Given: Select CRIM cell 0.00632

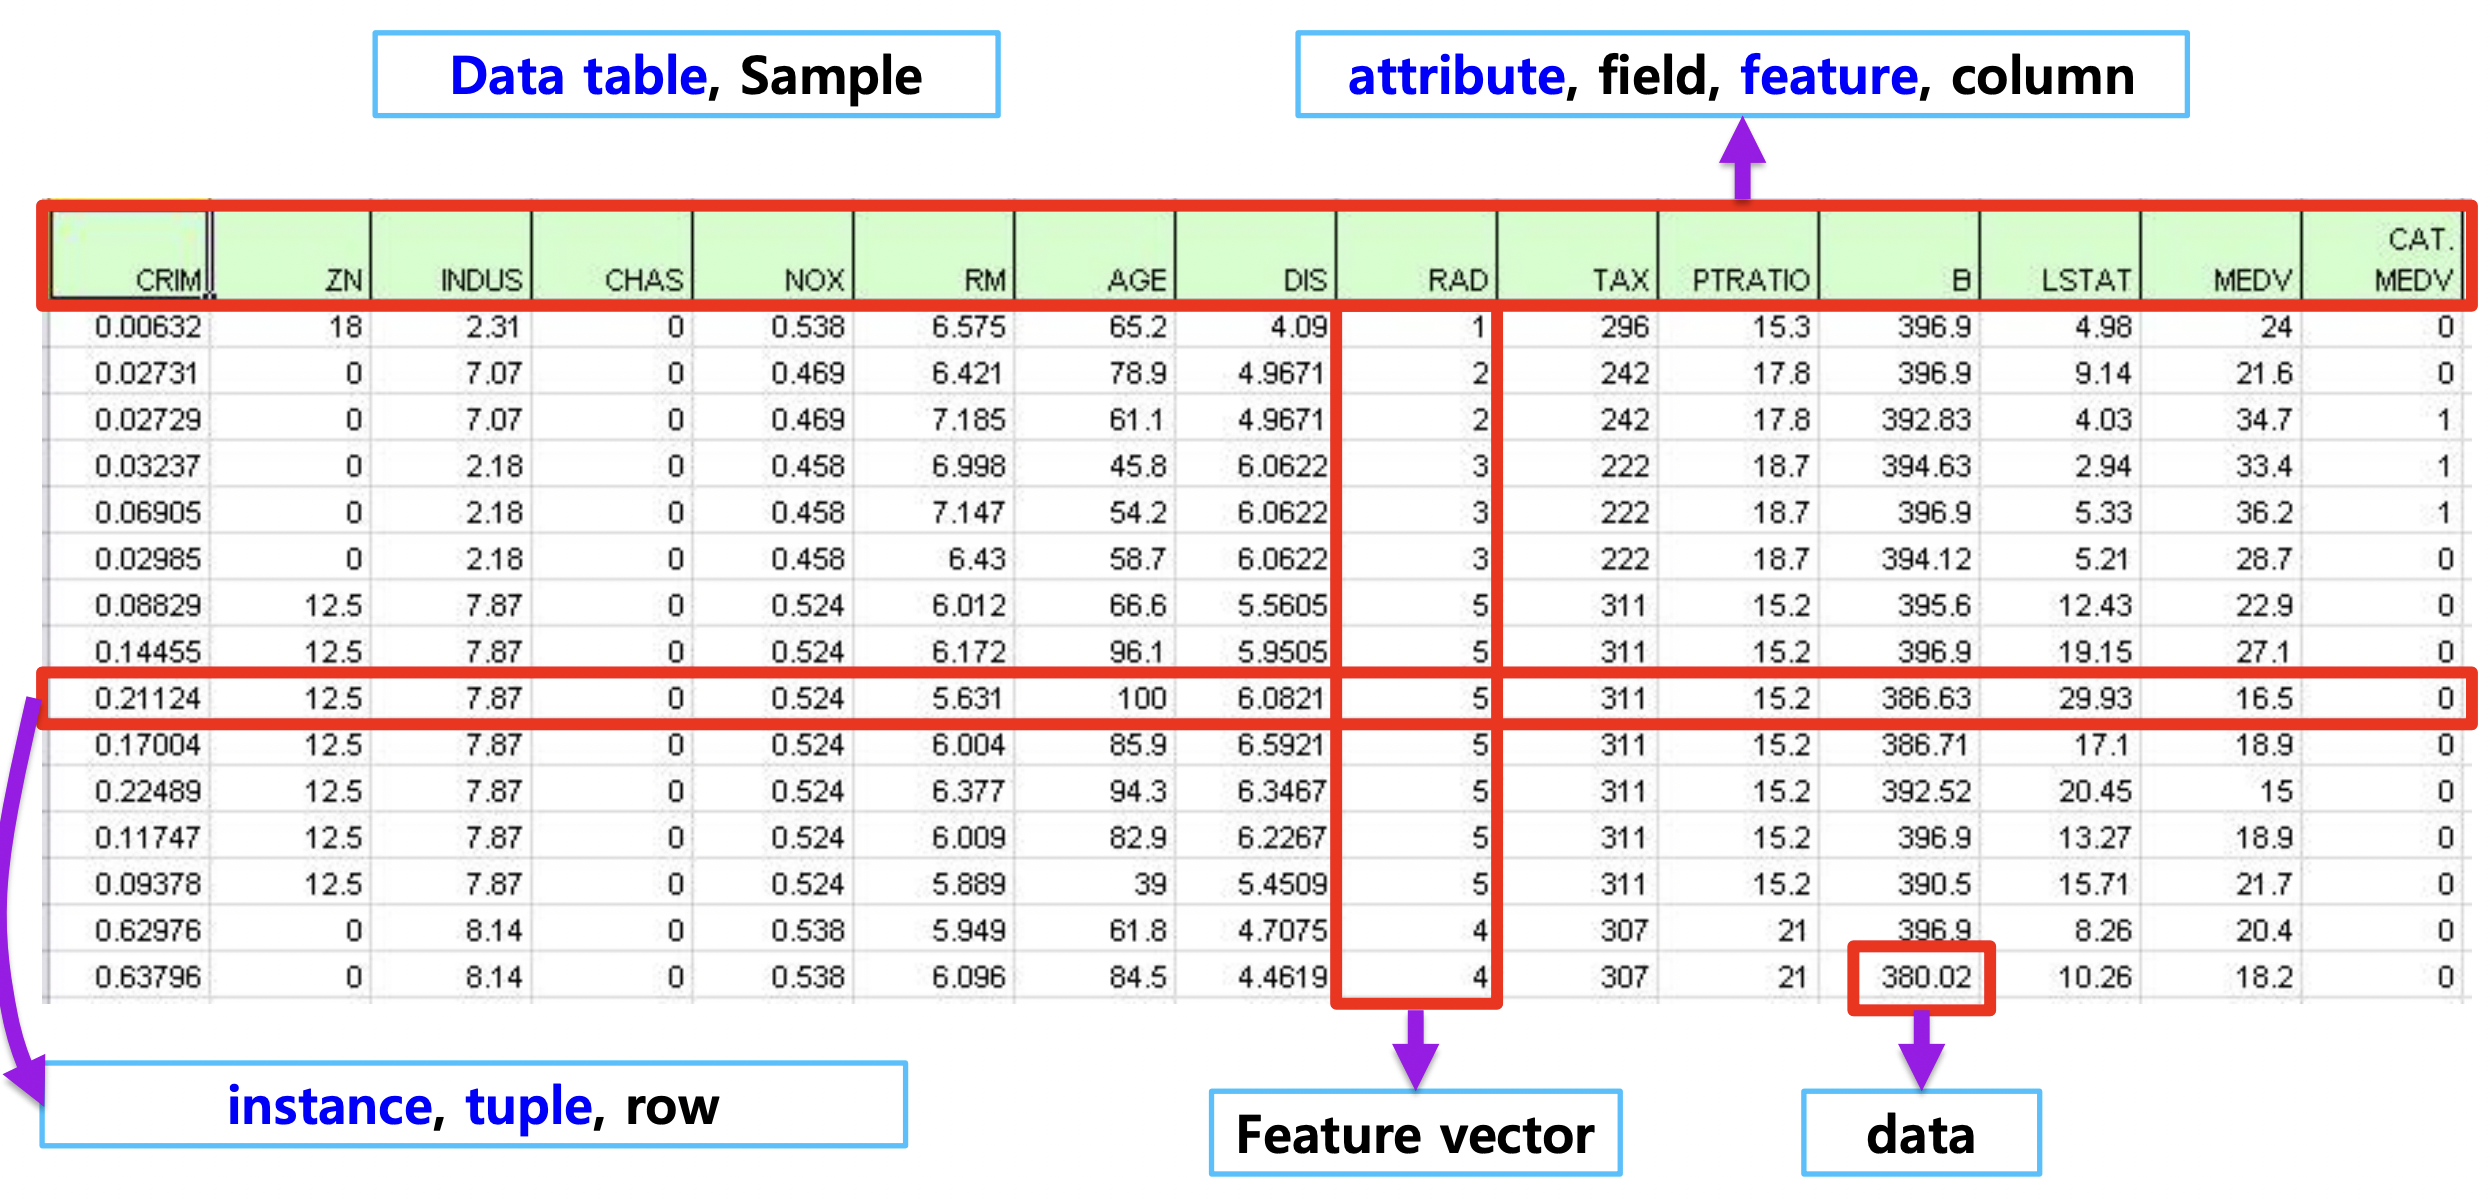Looking at the screenshot, I should click(x=131, y=326).
